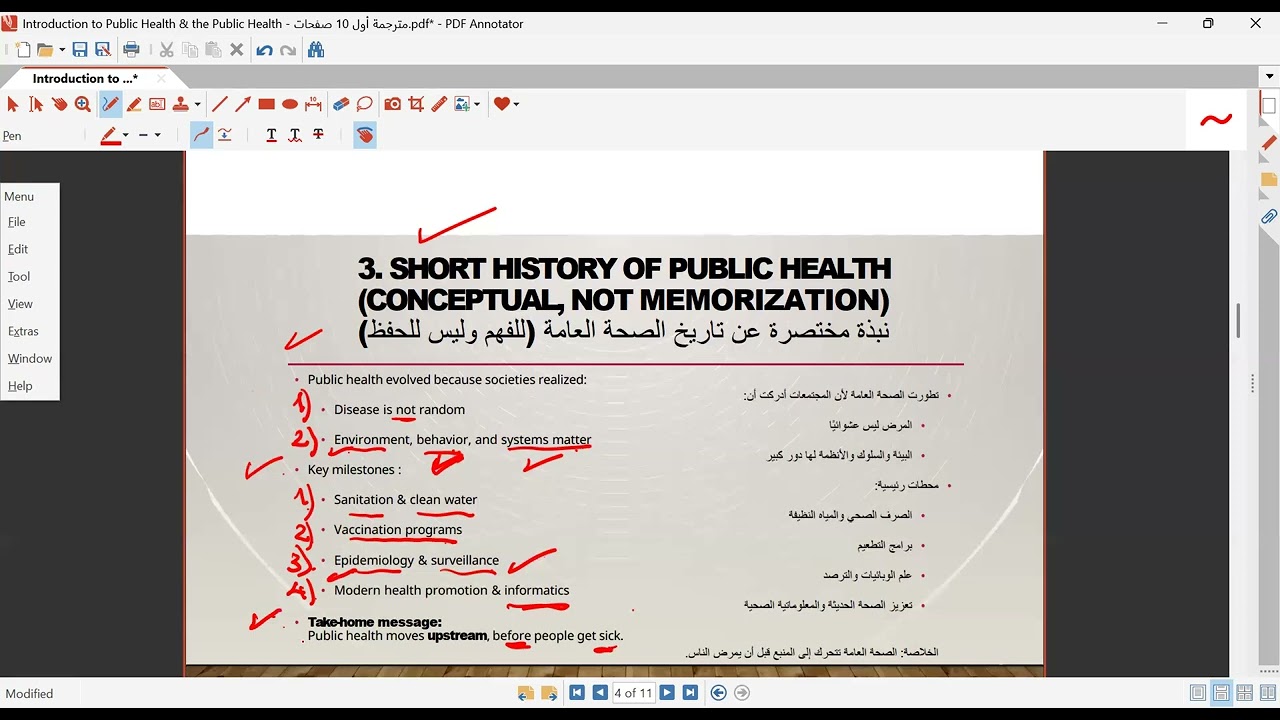
Task: Click the Delete X icon
Action: [237, 49]
